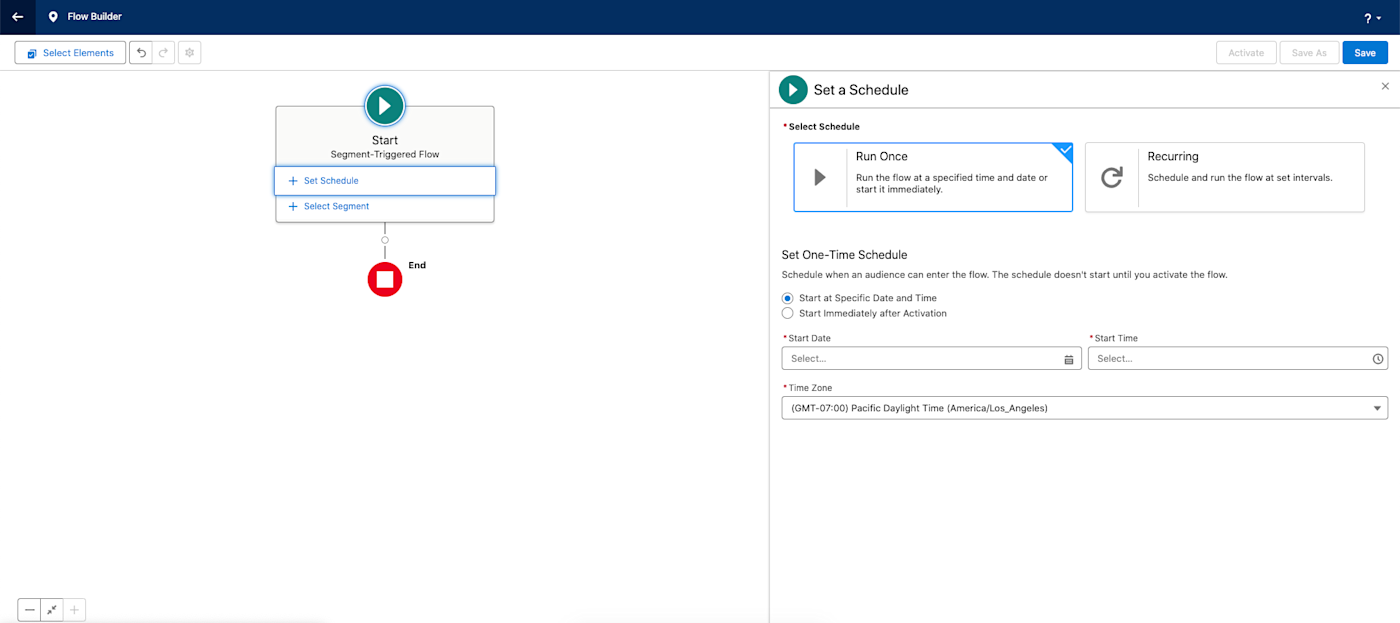This screenshot has height=623, width=1400.
Task: Redo the last change
Action: [x=164, y=53]
